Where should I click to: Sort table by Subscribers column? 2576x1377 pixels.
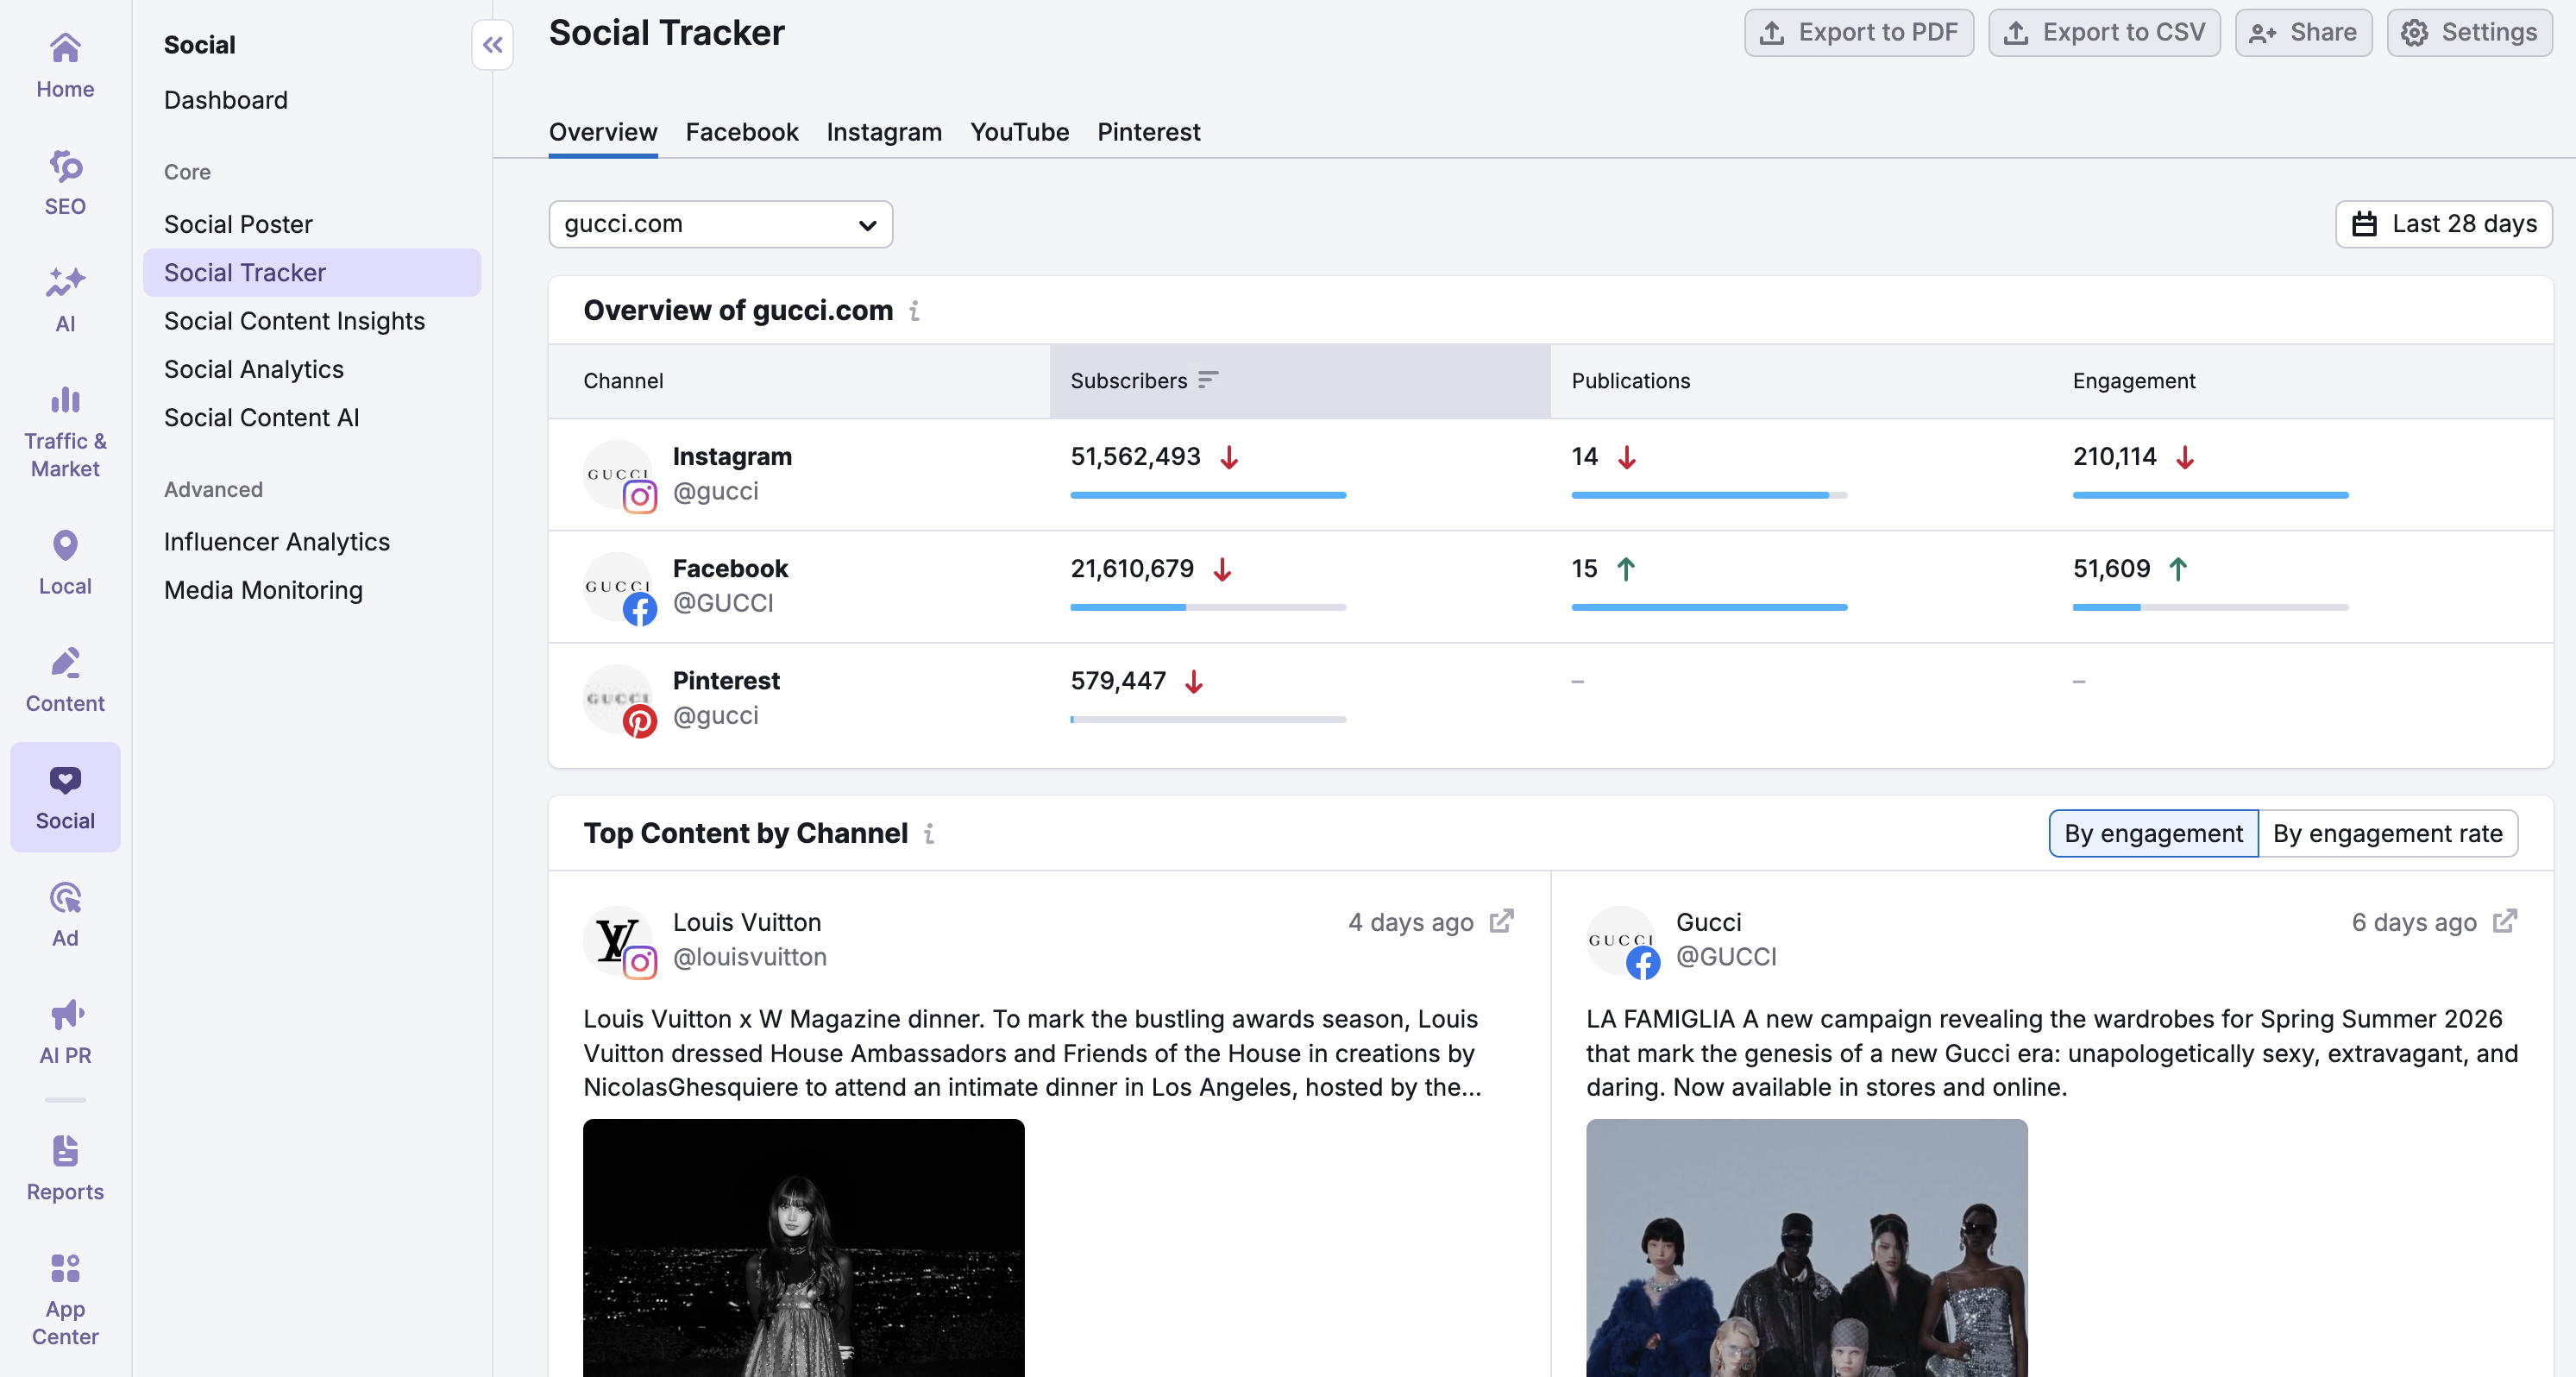click(x=1144, y=380)
